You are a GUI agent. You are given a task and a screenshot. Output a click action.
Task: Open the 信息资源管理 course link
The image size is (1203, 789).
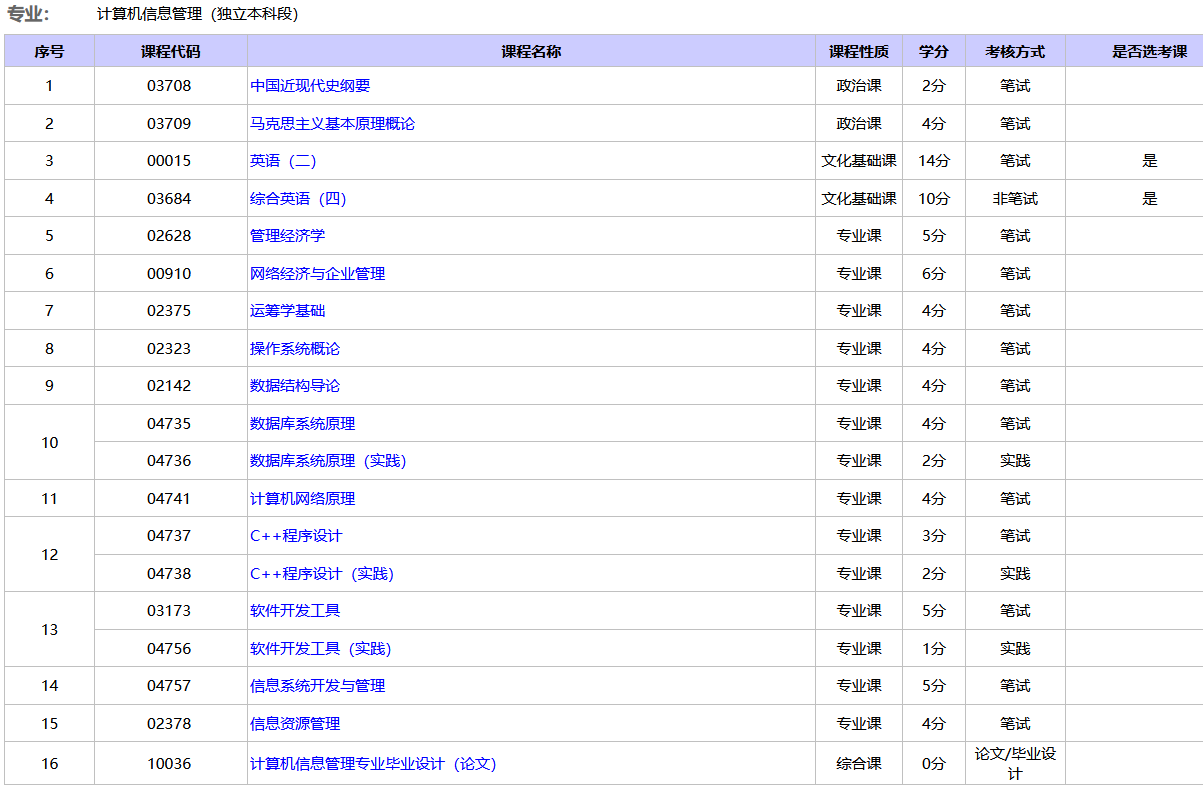[295, 724]
